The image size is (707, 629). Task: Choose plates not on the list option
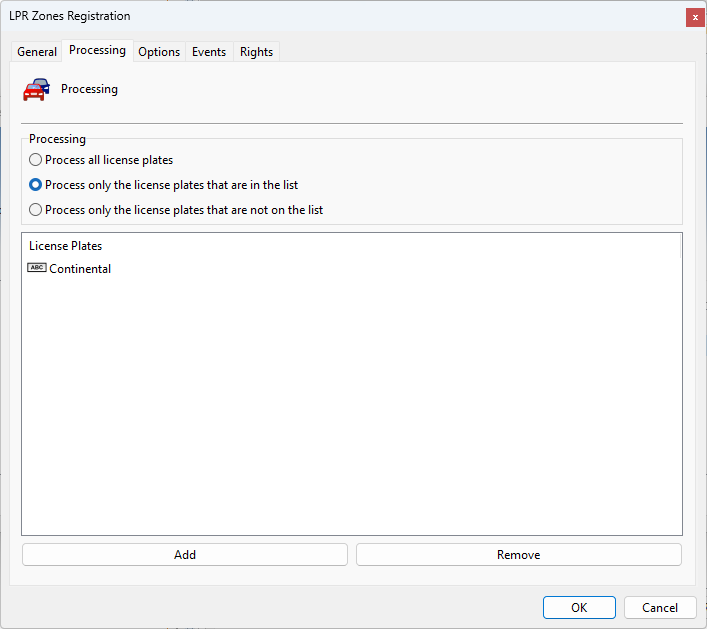click(176, 210)
